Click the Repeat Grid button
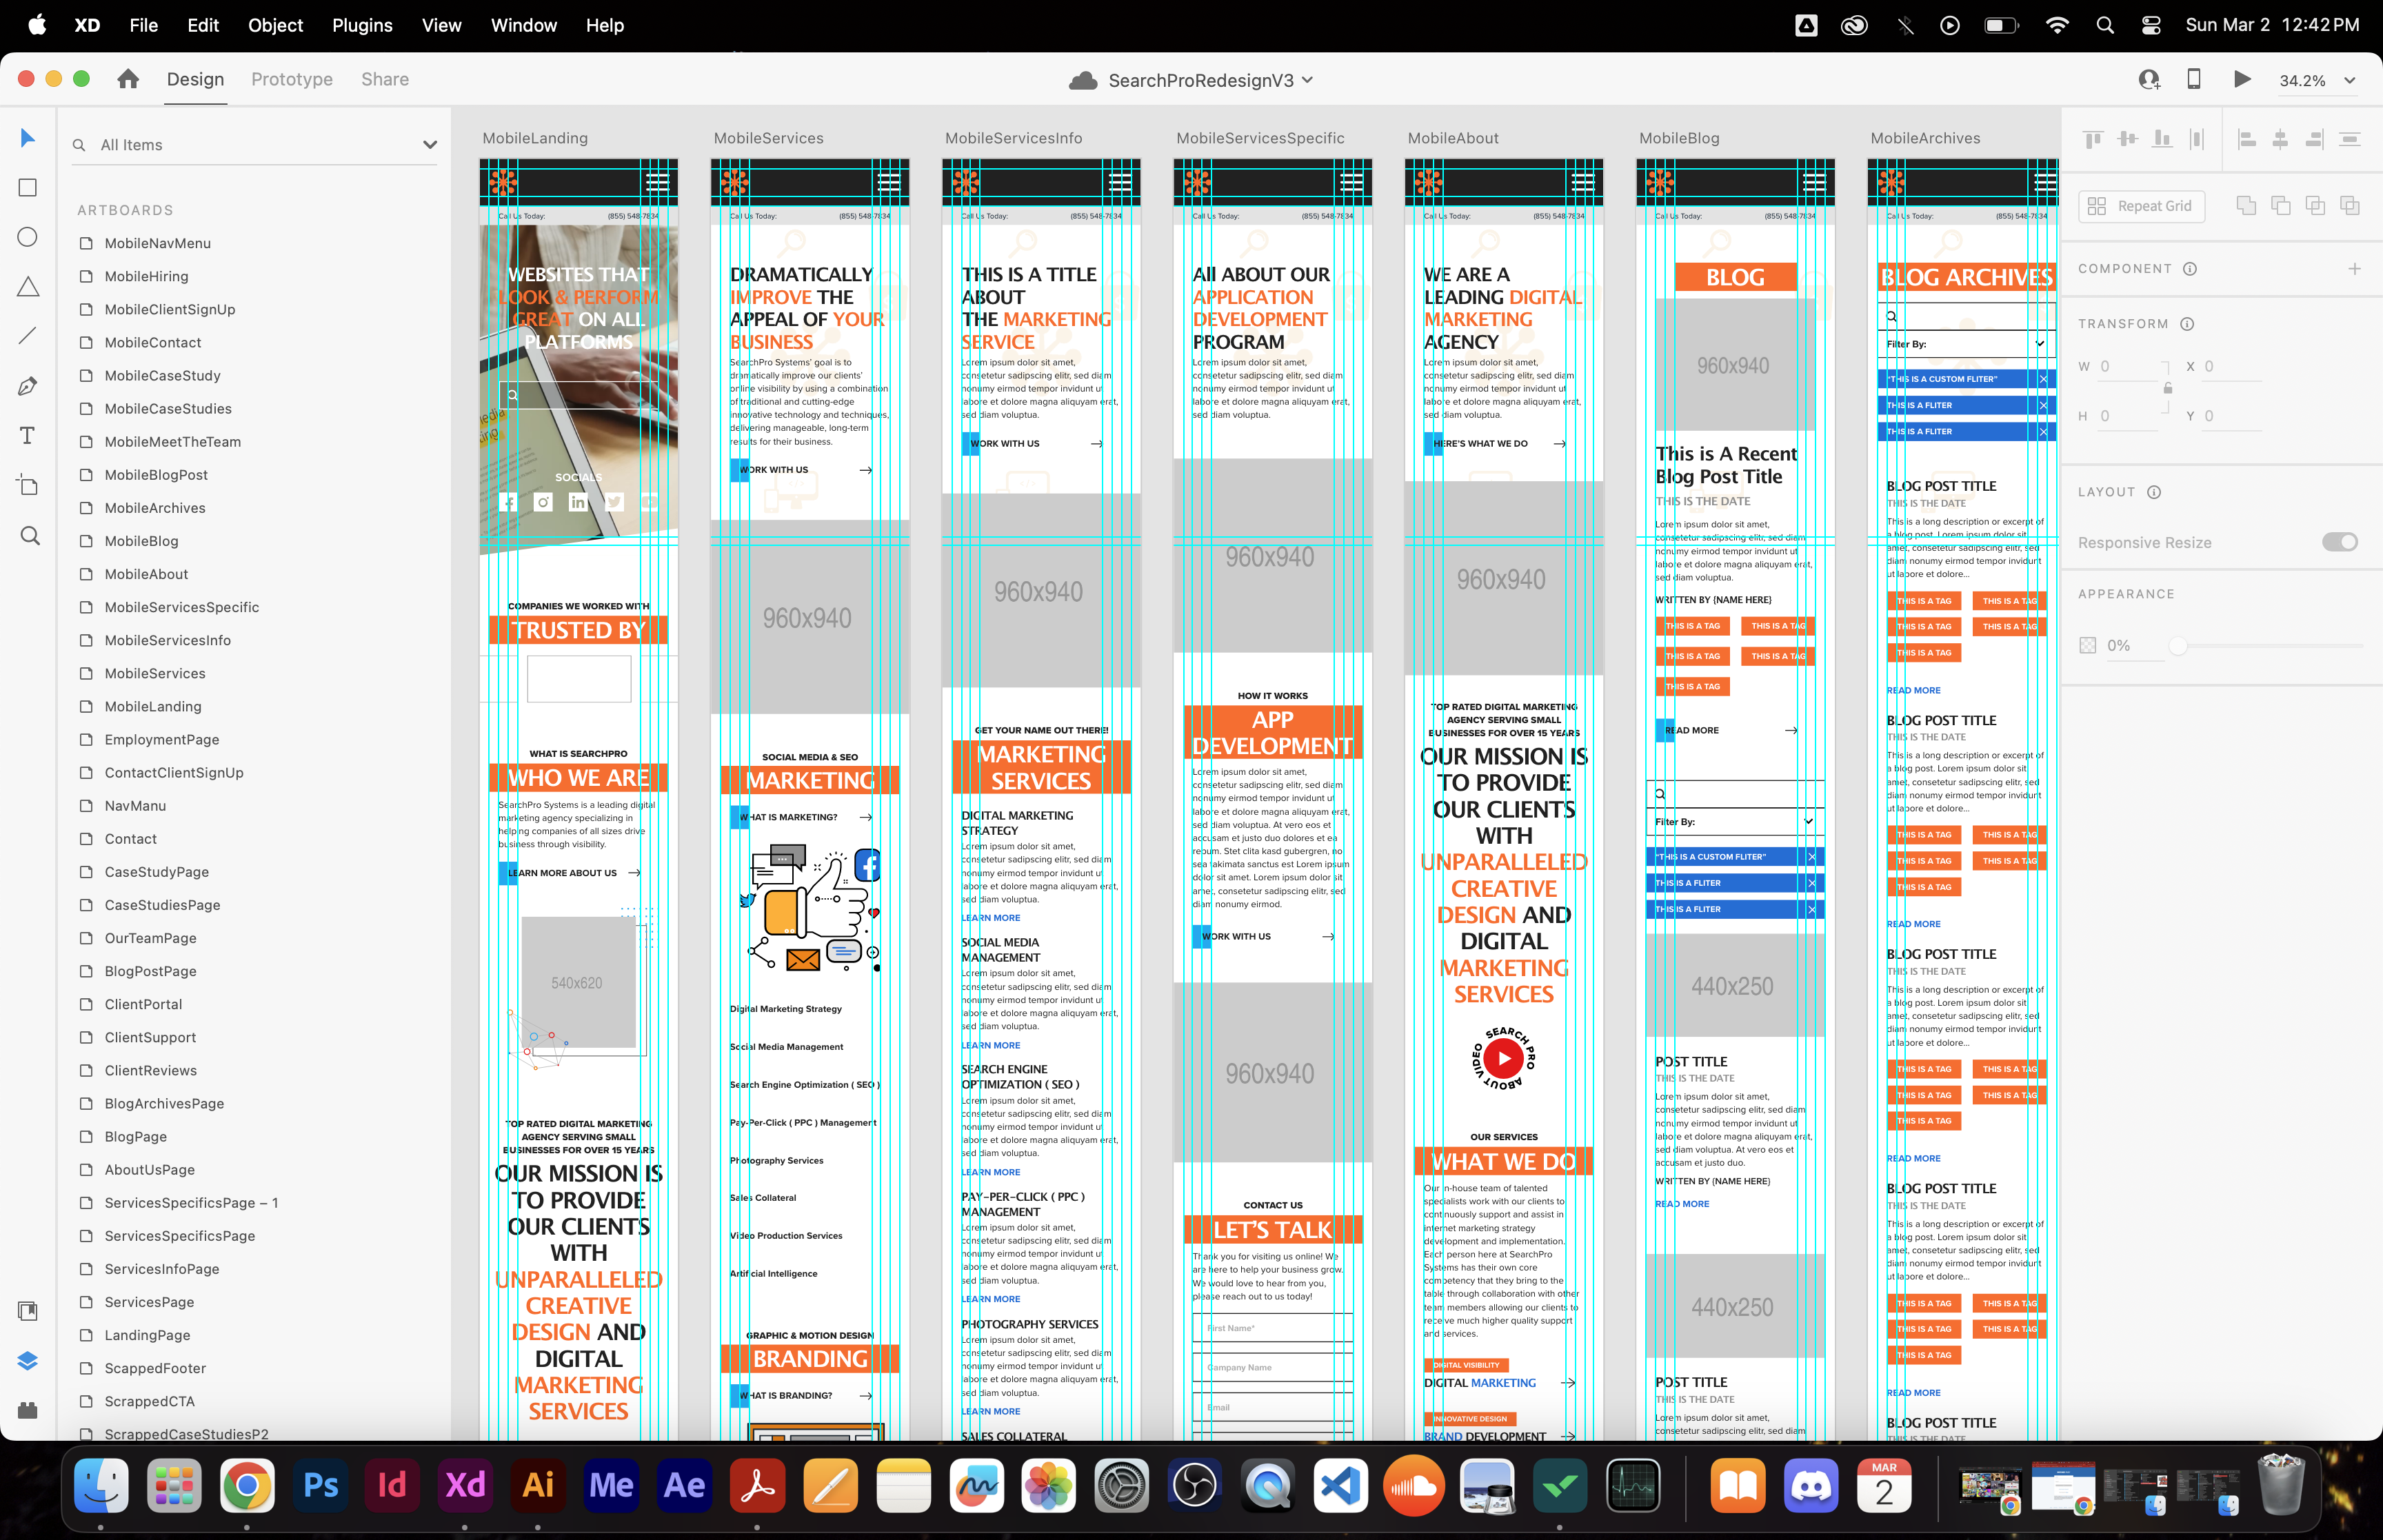Viewport: 2383px width, 1540px height. click(2141, 206)
